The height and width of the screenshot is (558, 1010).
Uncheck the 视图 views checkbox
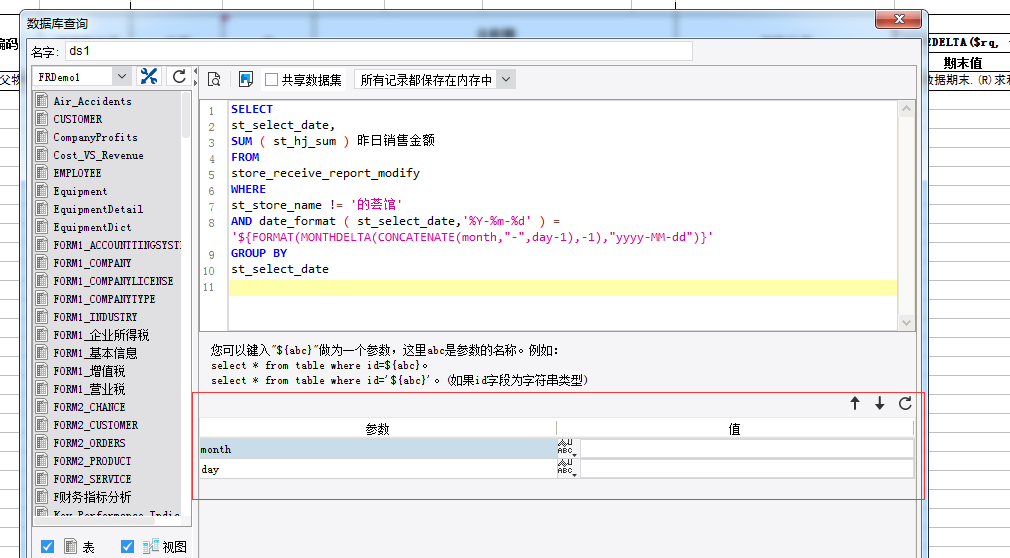point(127,546)
